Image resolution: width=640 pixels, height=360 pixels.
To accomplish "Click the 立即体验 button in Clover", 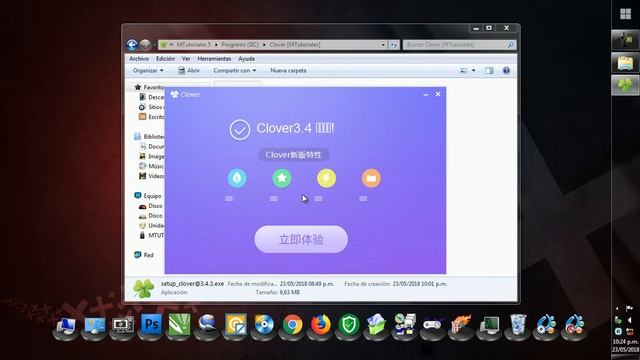I will coord(301,239).
